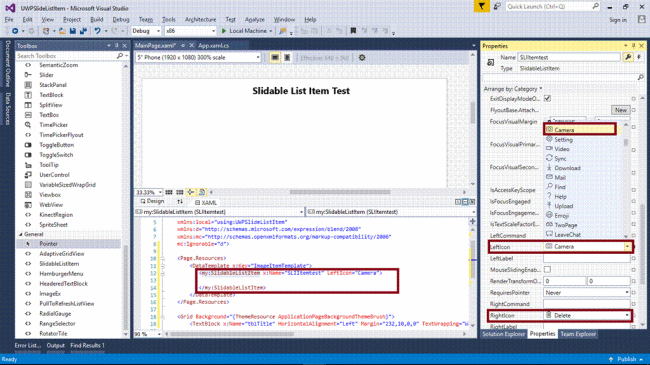Click the navigate backward toolbar icon
The width and height of the screenshot is (650, 365).
[x=15, y=31]
